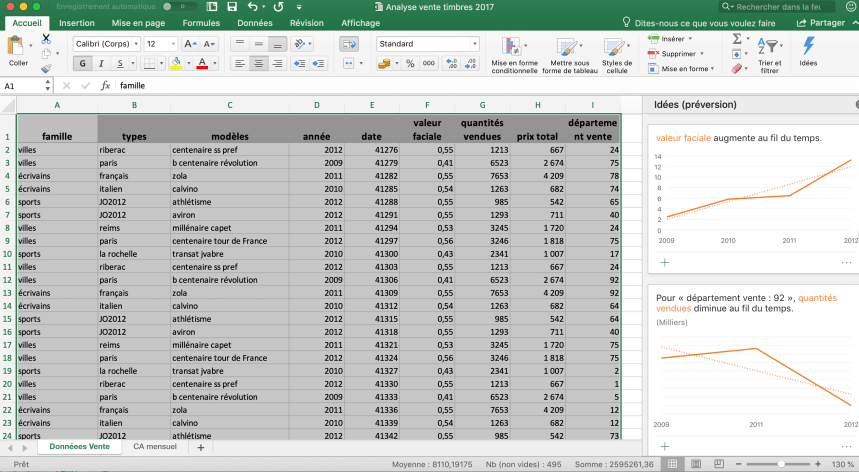Toggle bold formatting with G button
The width and height of the screenshot is (859, 472).
pos(83,63)
